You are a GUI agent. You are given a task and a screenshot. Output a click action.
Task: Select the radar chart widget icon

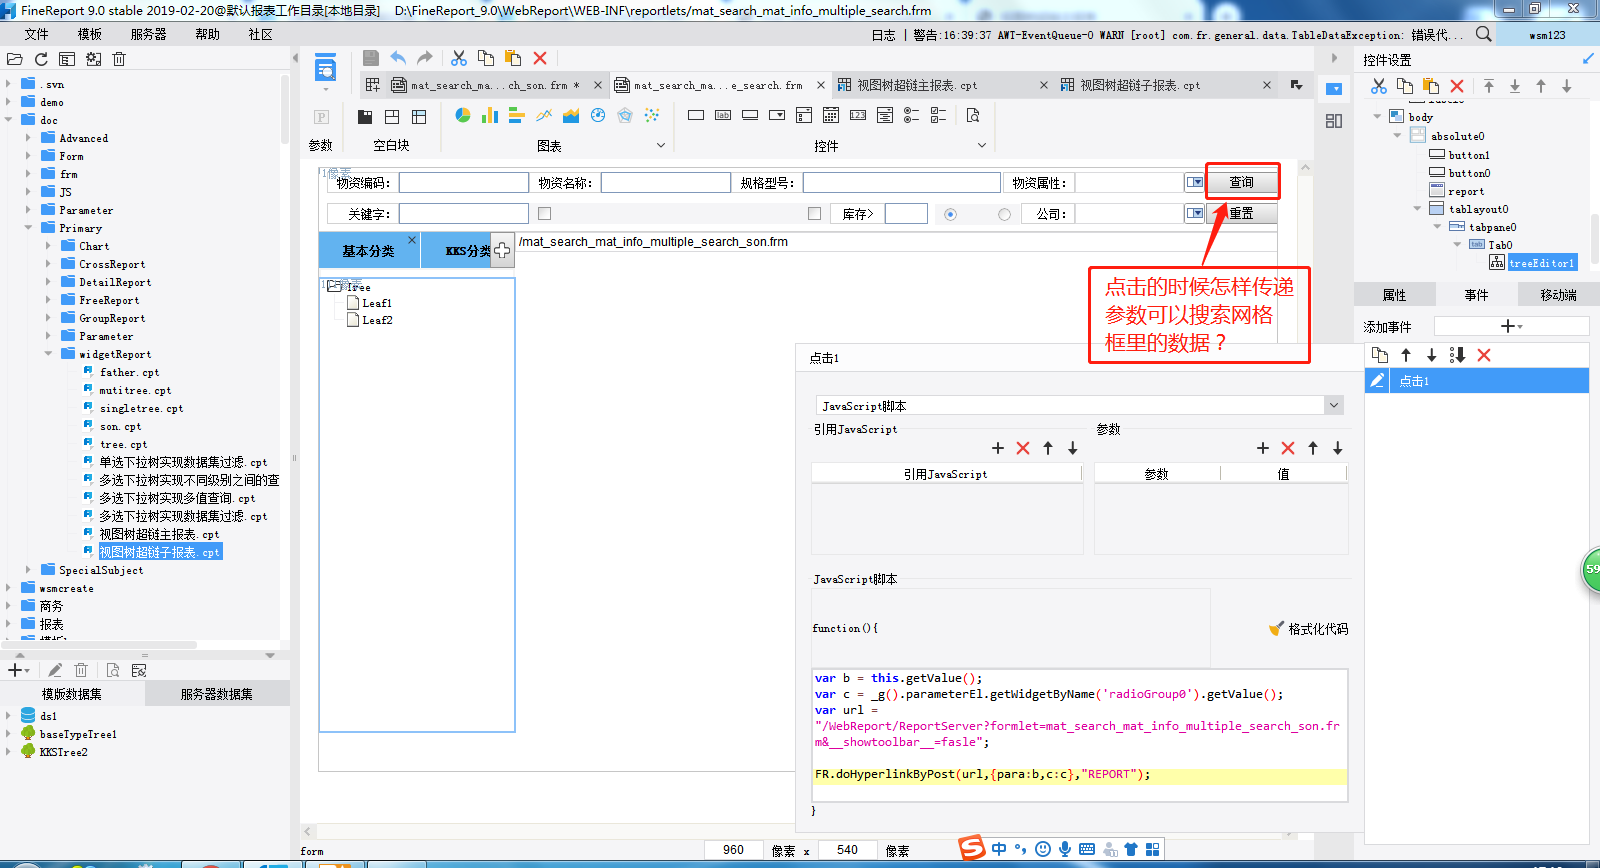click(625, 115)
